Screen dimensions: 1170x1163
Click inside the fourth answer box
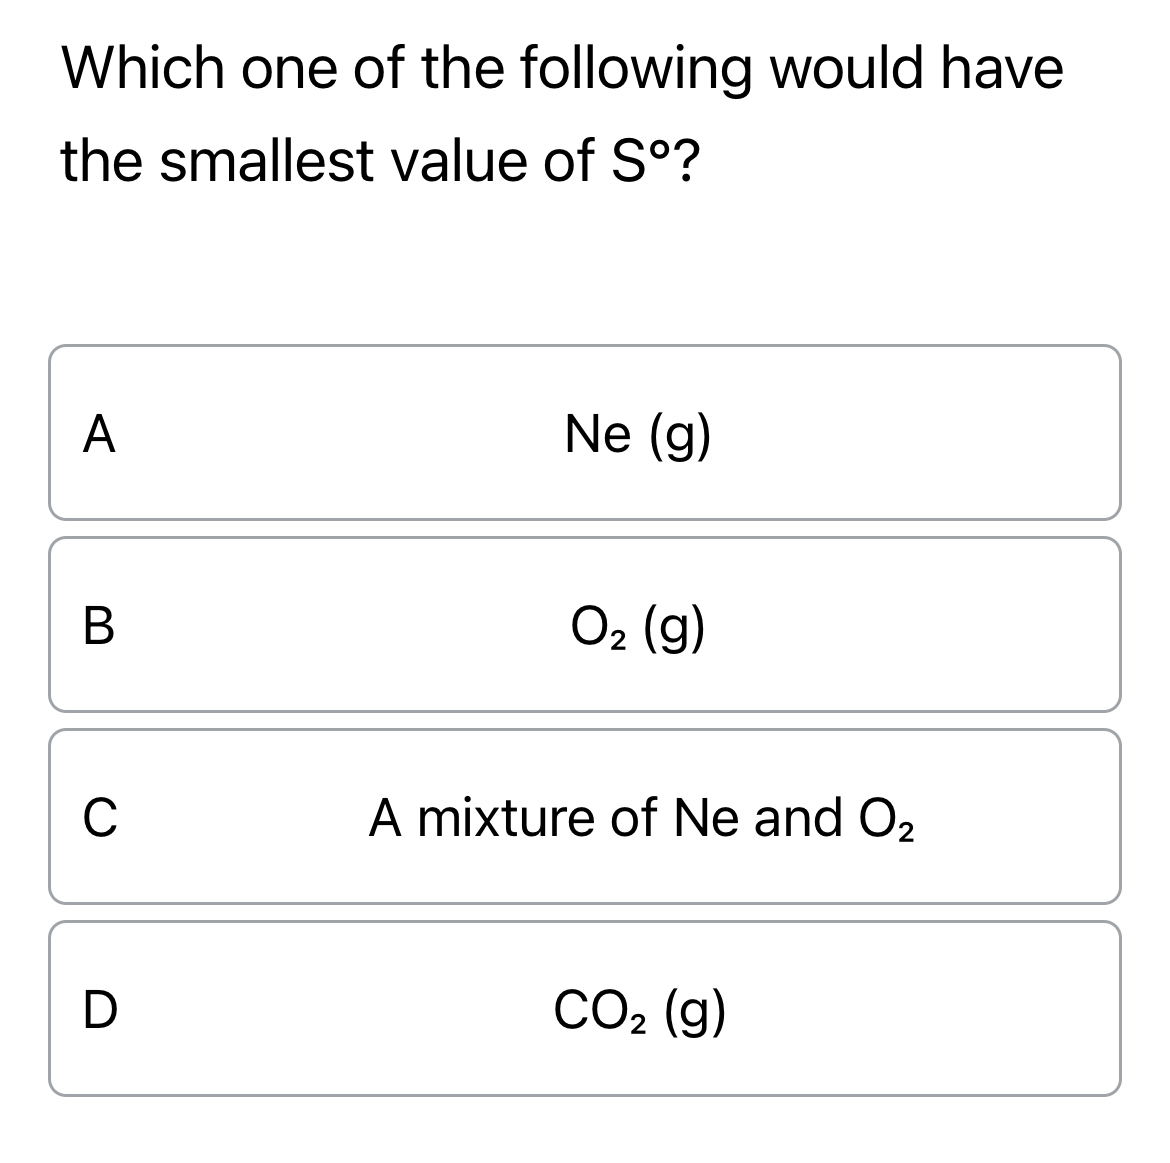pos(585,1010)
